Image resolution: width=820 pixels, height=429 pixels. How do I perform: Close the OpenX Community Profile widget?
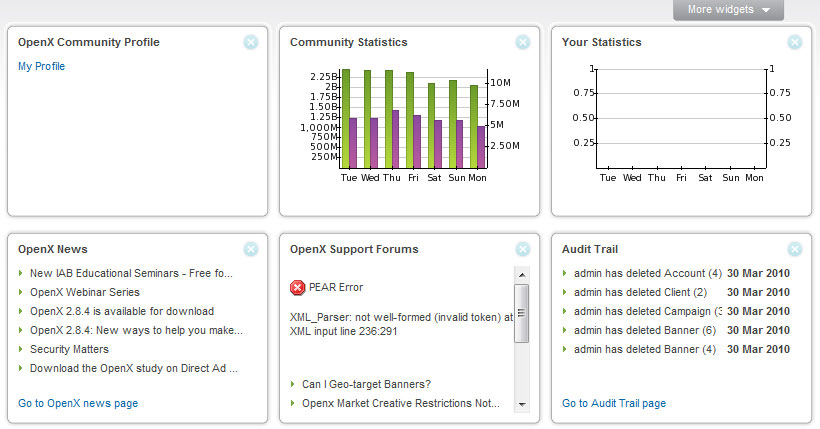[x=250, y=42]
